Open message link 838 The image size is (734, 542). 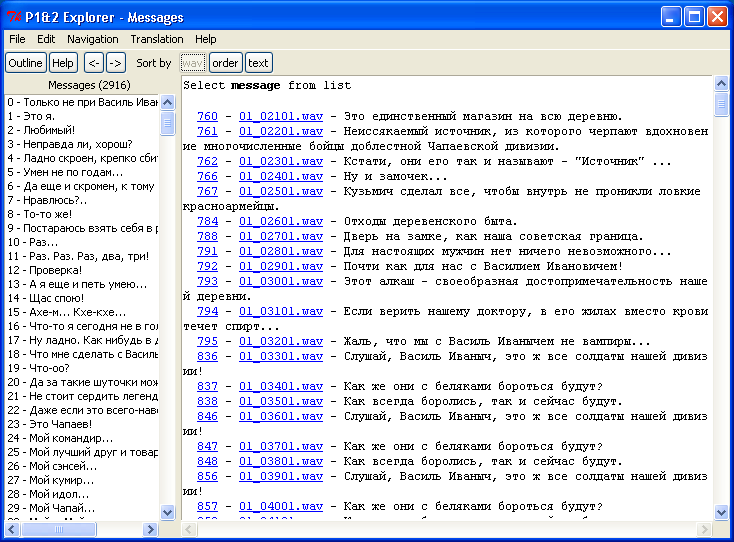pyautogui.click(x=207, y=401)
